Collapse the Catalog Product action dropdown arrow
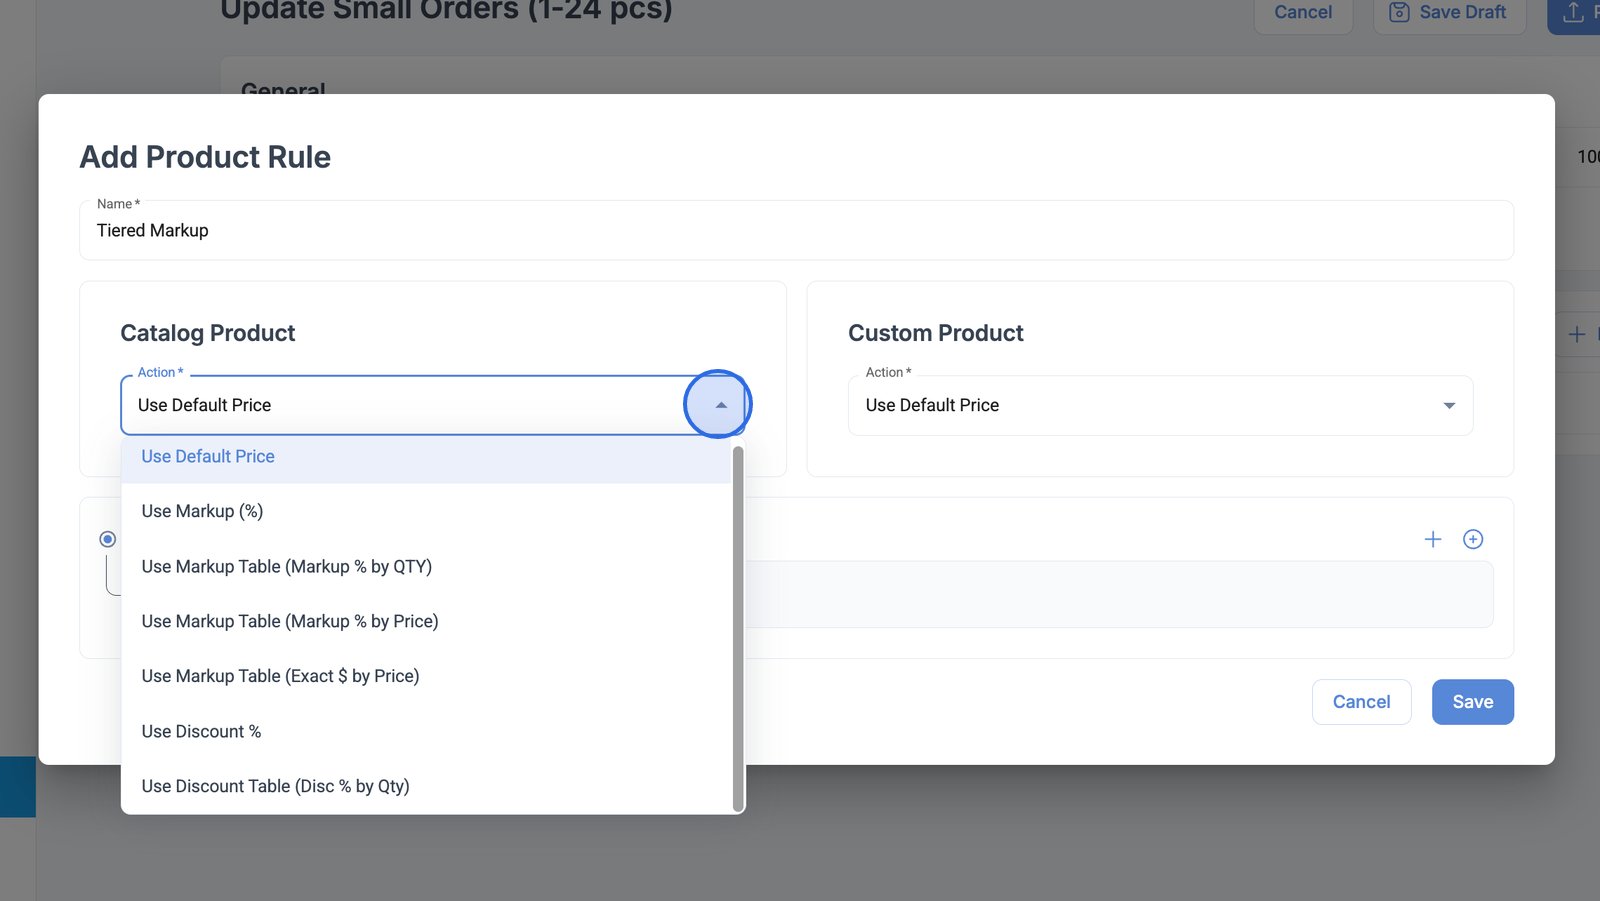 (720, 405)
